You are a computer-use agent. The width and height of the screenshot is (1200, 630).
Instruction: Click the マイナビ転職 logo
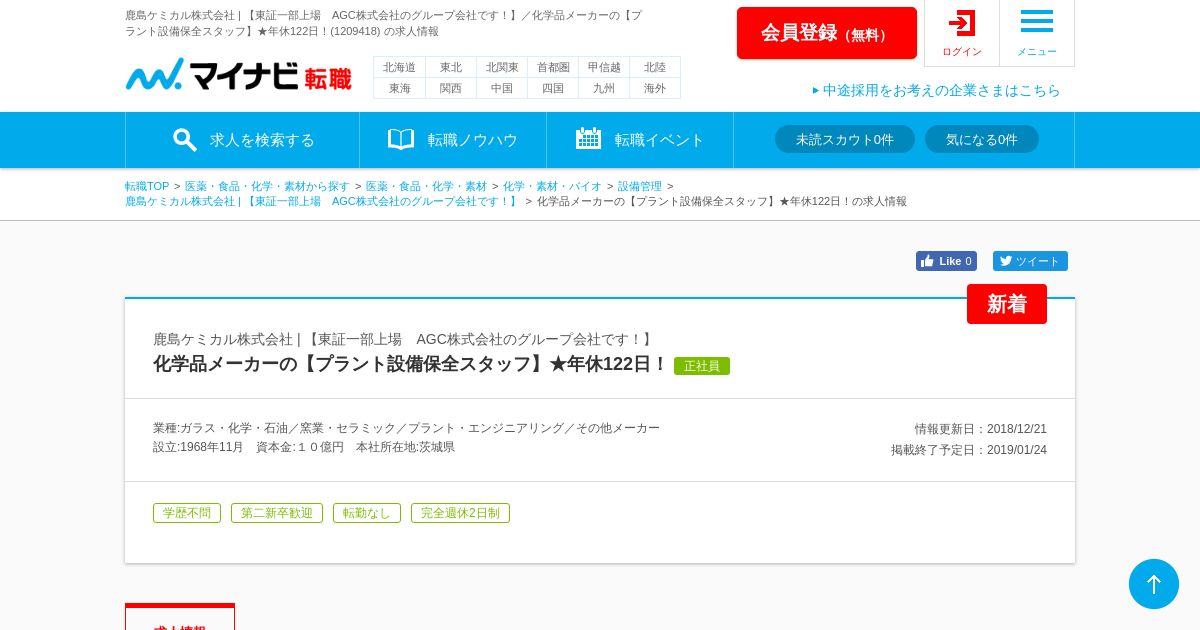point(238,75)
